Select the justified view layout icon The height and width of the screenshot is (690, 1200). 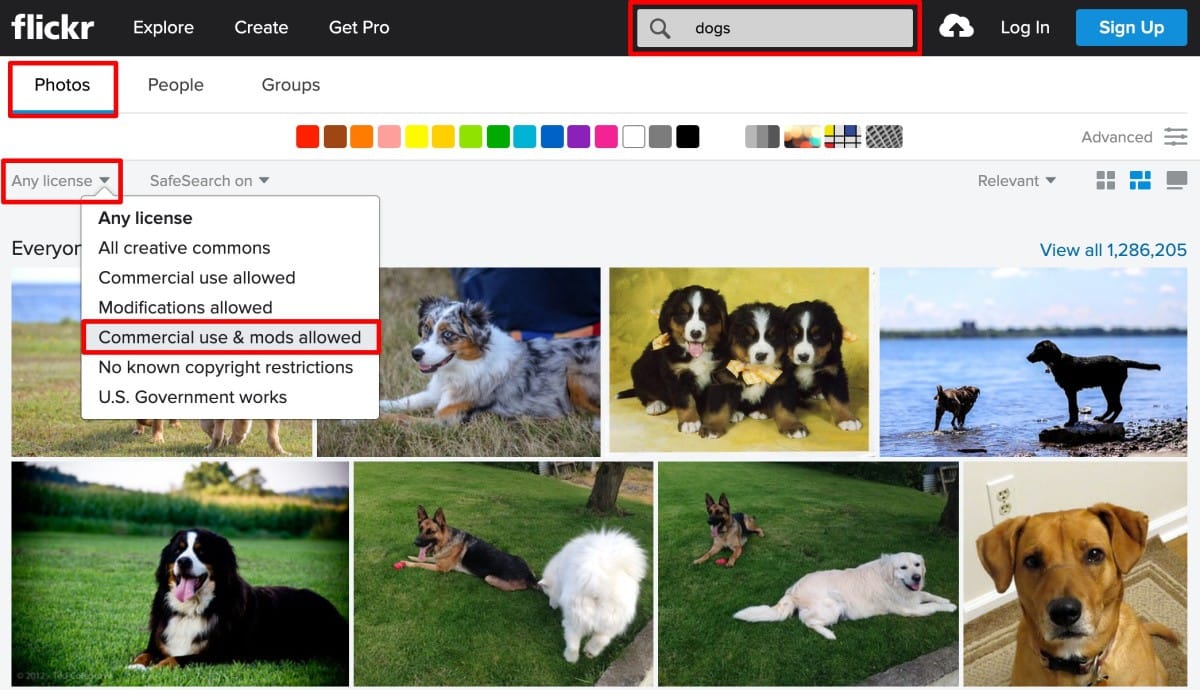1140,180
